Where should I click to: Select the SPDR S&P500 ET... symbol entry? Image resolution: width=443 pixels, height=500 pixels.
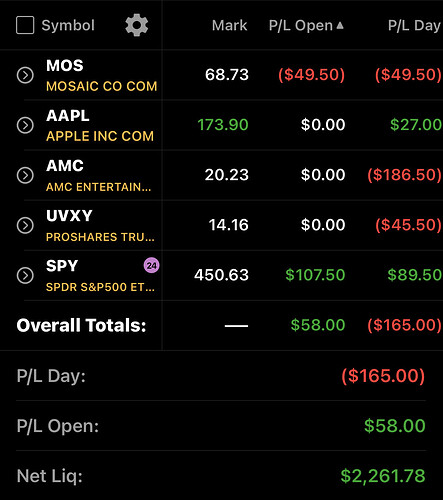tap(100, 287)
